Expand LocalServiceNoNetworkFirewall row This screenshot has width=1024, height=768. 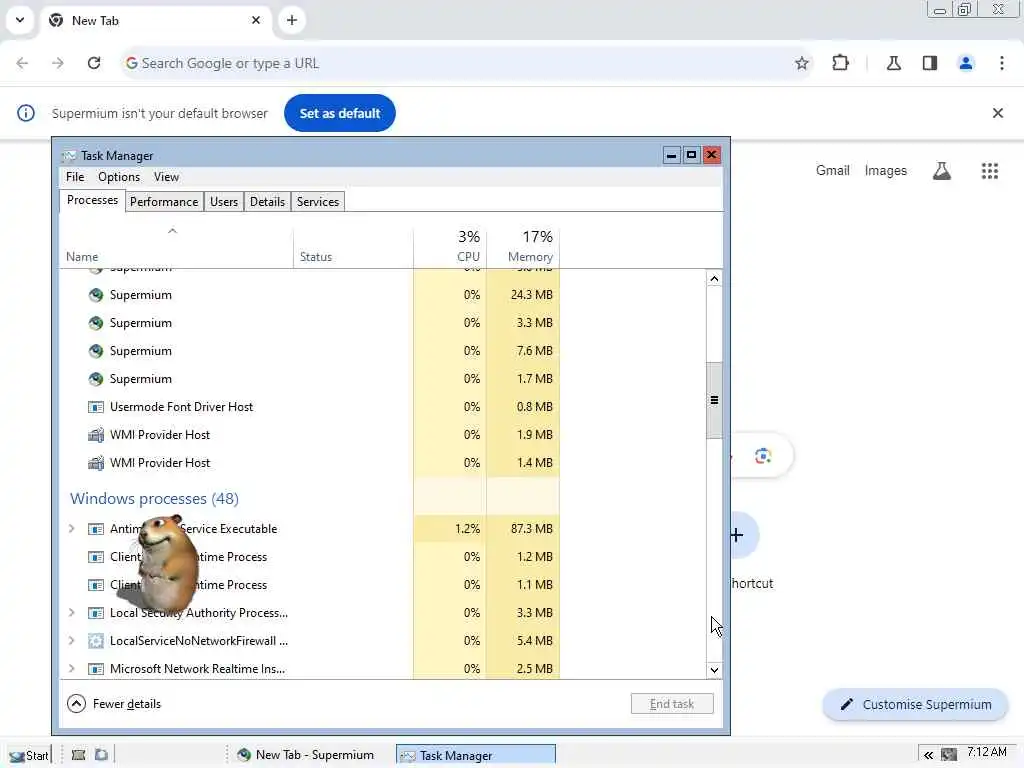[72, 641]
